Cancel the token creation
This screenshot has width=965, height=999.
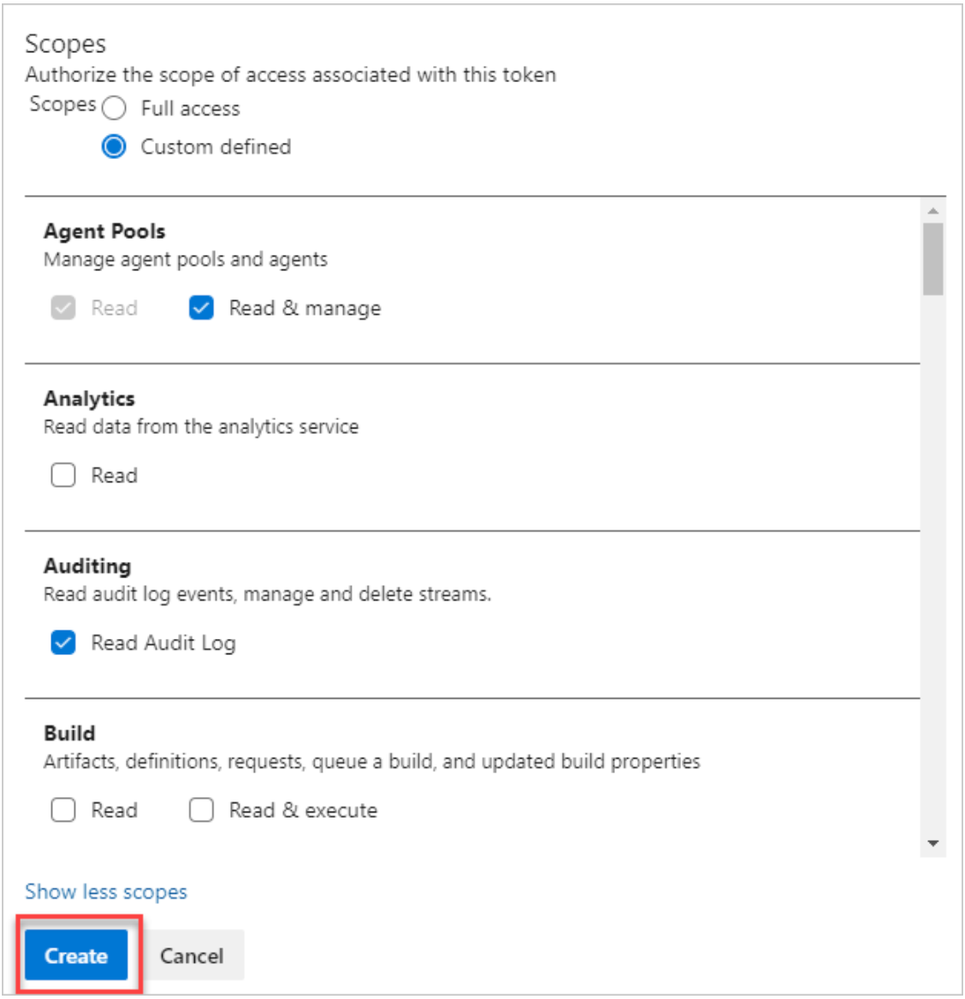[x=192, y=956]
